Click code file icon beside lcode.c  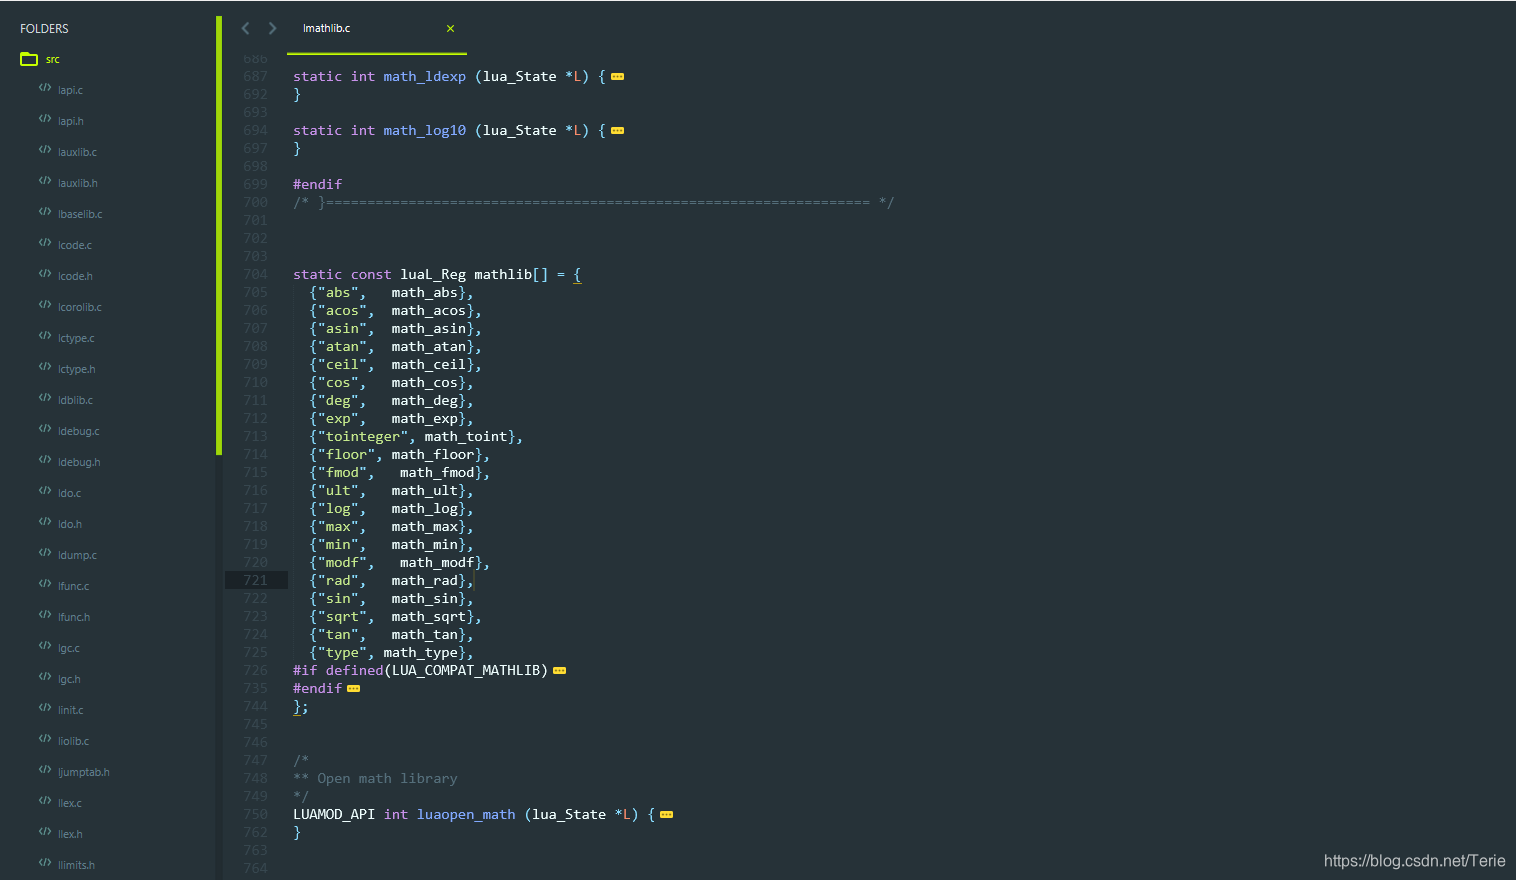tap(45, 243)
